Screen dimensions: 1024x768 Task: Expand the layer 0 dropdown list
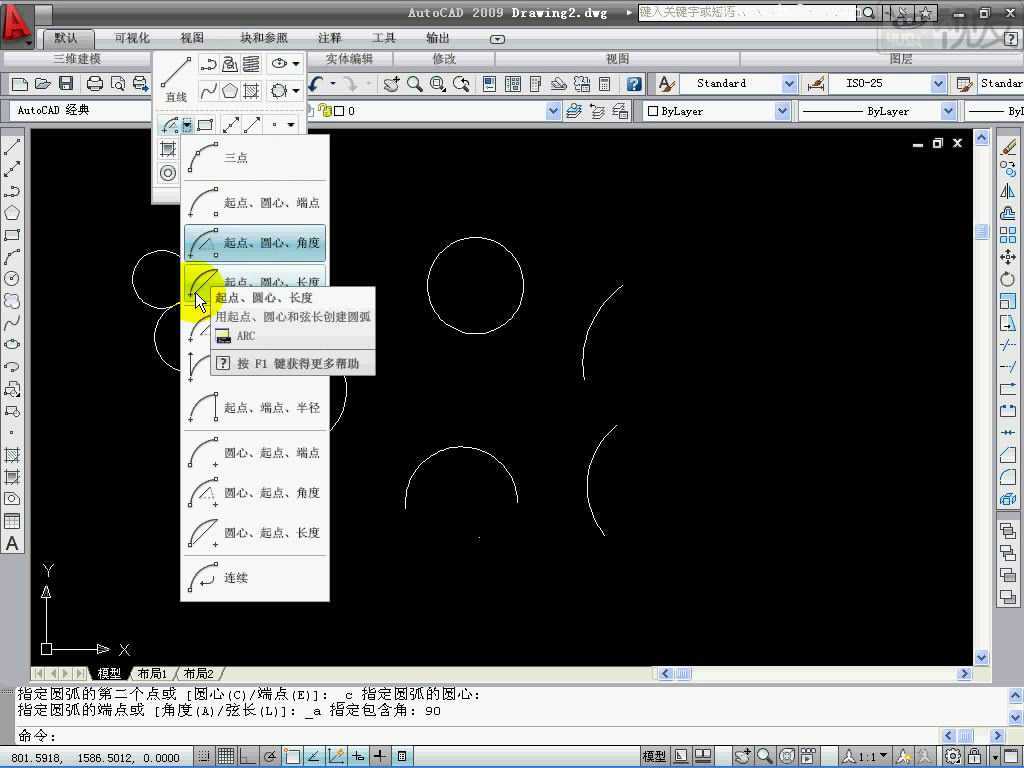tap(553, 111)
